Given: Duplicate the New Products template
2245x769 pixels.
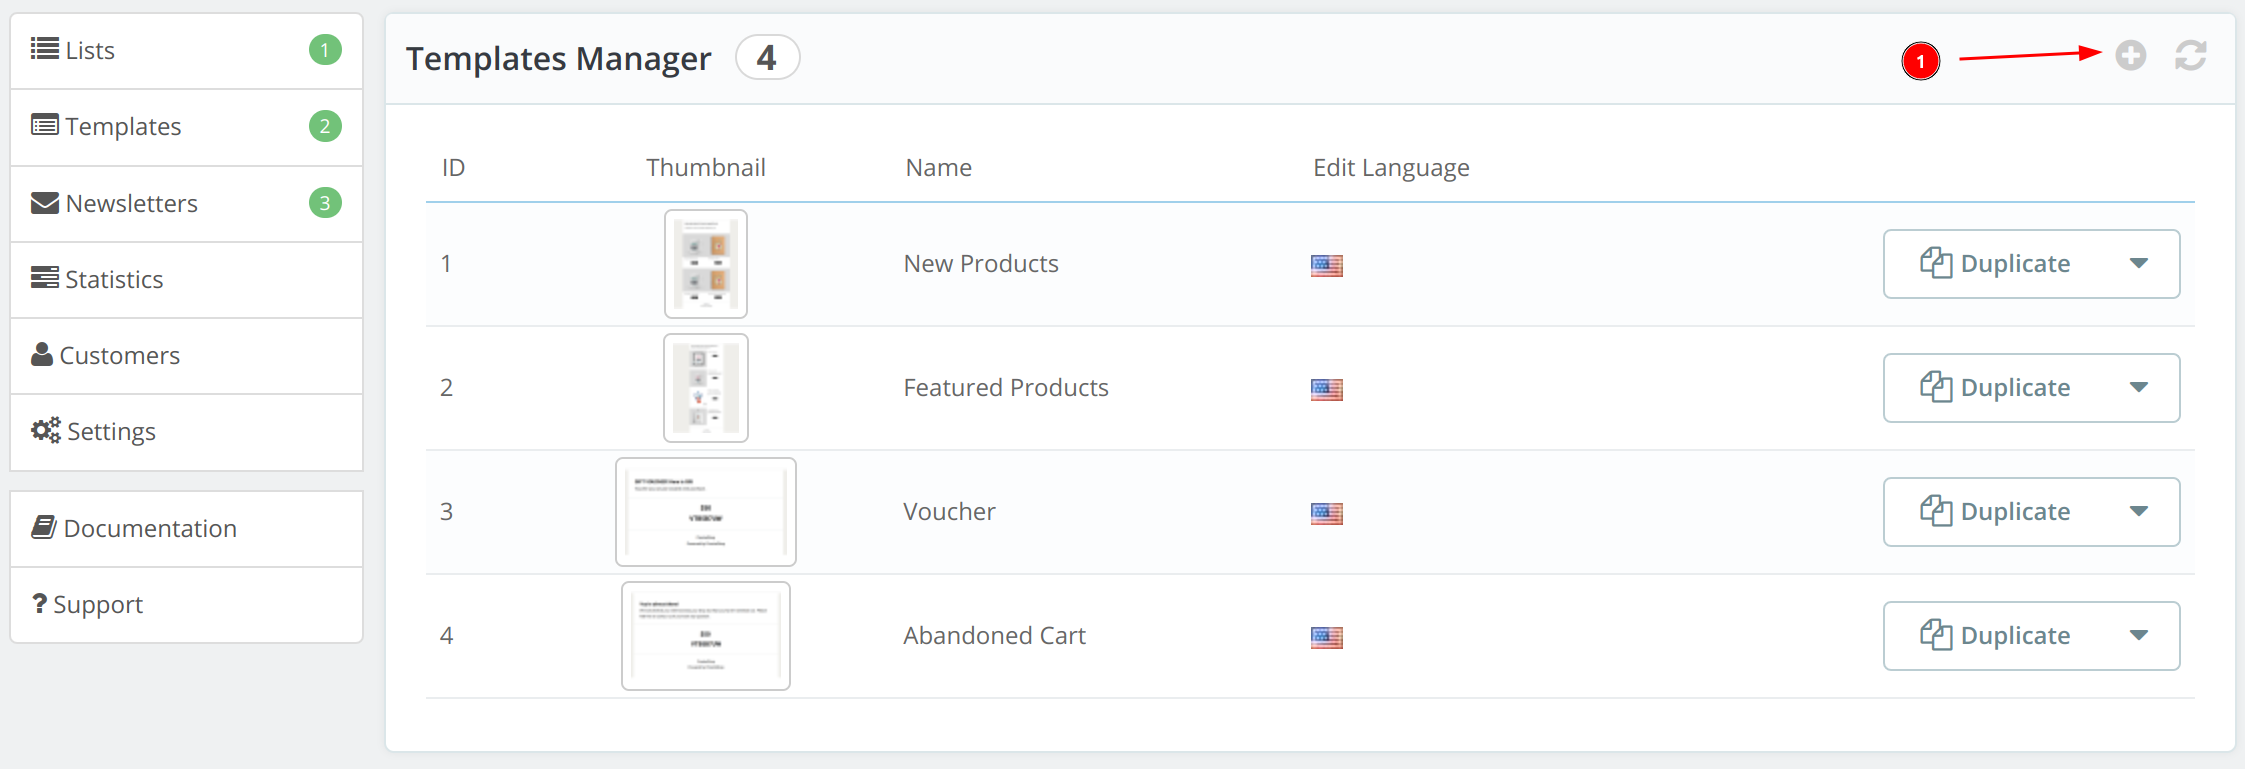Looking at the screenshot, I should click(x=1995, y=264).
